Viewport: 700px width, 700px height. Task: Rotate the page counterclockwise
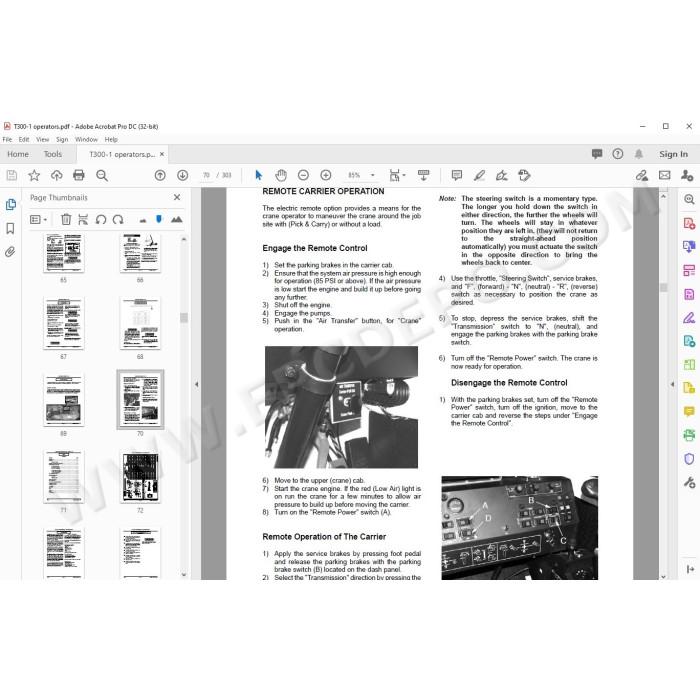pyautogui.click(x=101, y=219)
